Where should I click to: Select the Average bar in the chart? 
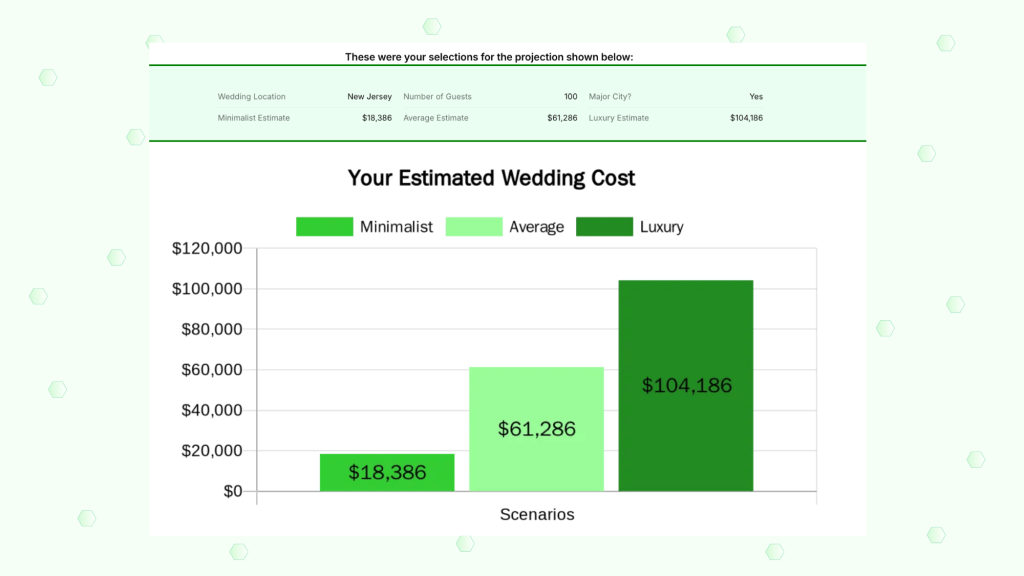pyautogui.click(x=537, y=429)
